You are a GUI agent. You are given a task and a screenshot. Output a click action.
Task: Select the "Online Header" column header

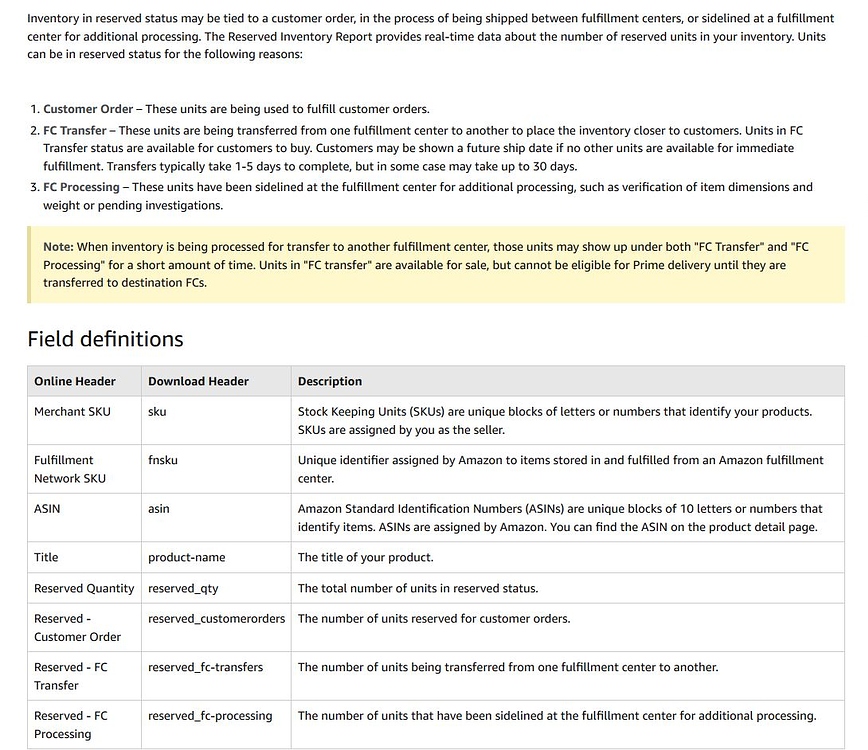(x=75, y=381)
